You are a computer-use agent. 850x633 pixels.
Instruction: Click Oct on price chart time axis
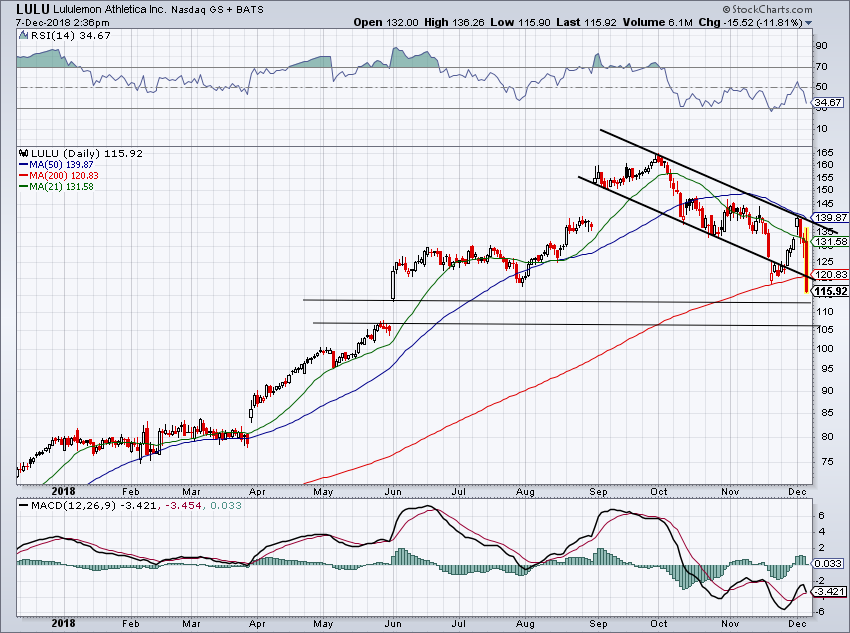point(658,492)
